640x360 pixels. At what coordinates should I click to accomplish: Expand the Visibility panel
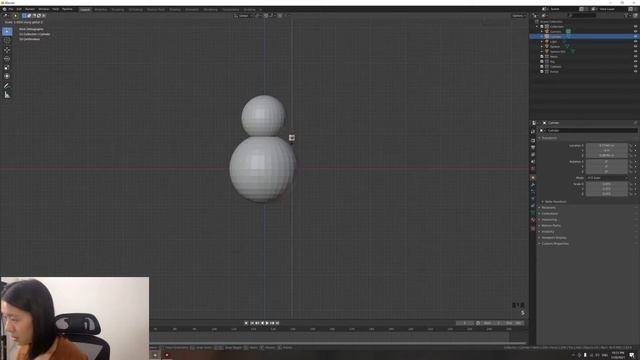[x=547, y=231]
